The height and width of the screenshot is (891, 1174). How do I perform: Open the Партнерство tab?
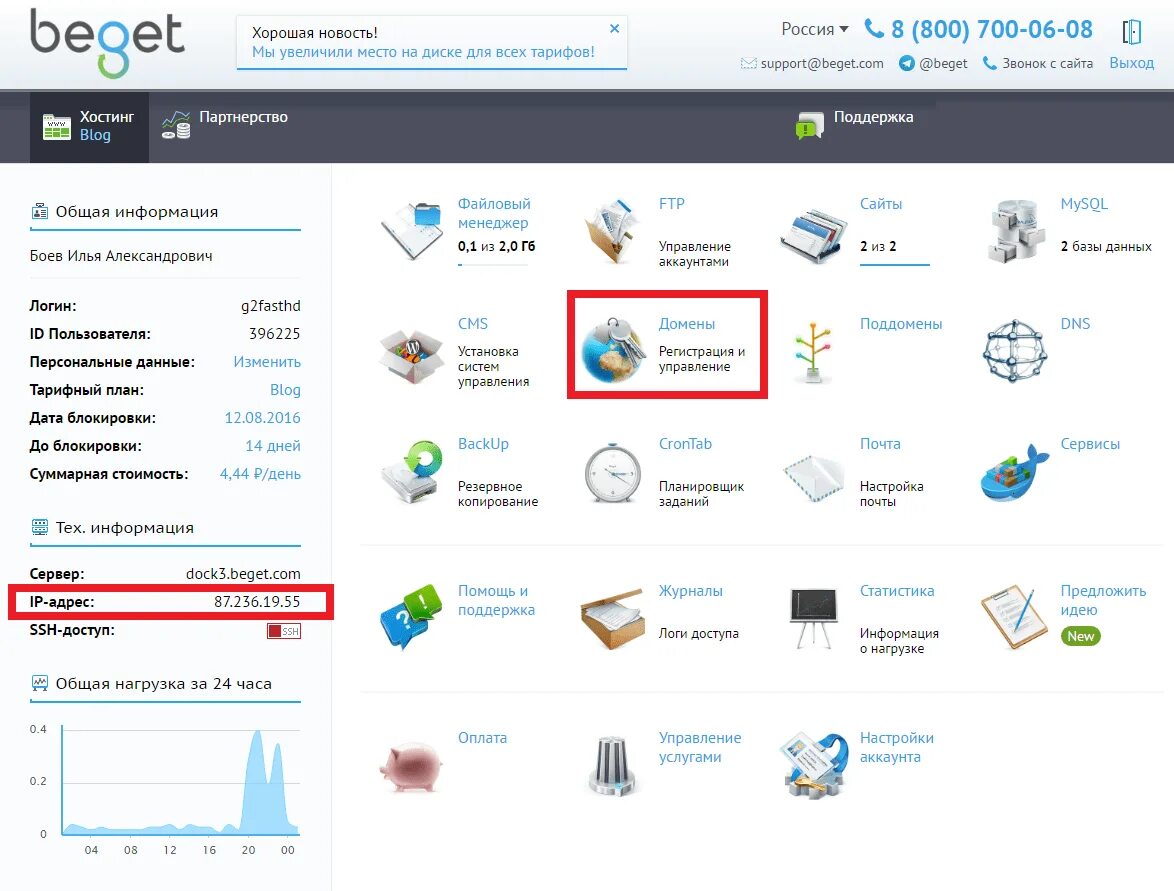[x=225, y=125]
